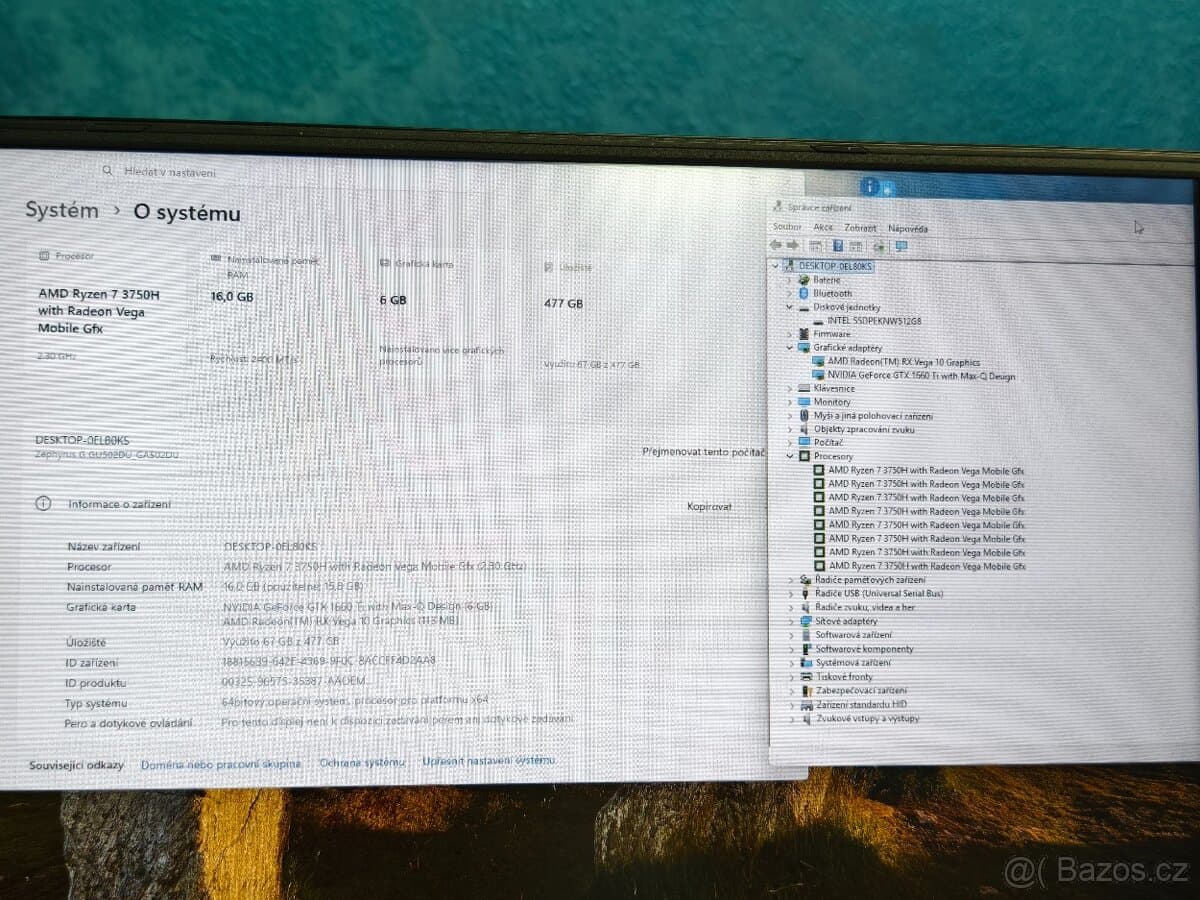
Task: Go back to Systém in the breadcrumb
Action: click(62, 211)
